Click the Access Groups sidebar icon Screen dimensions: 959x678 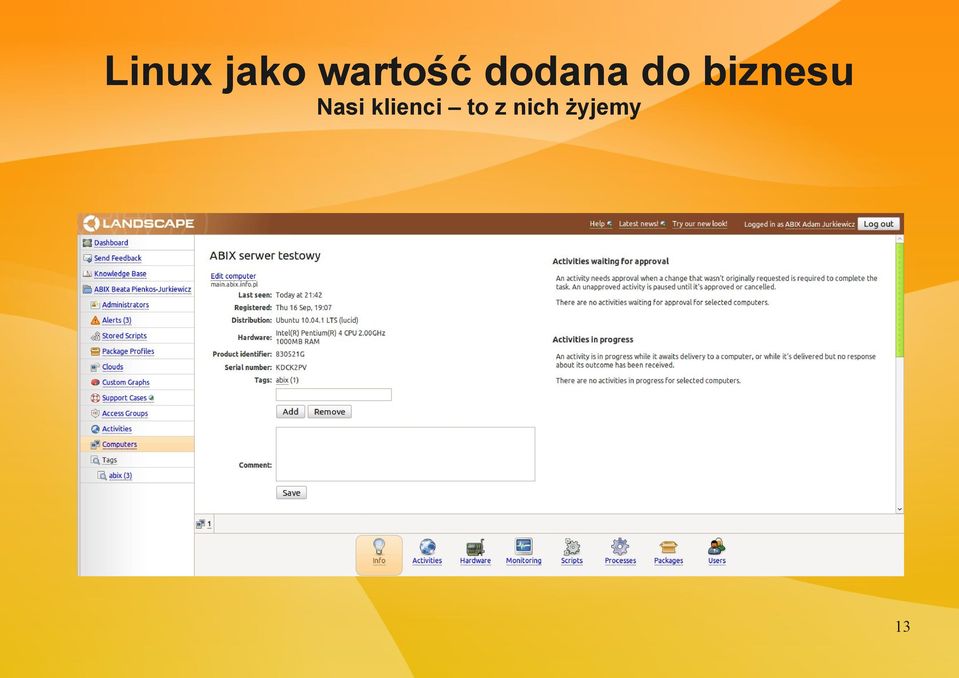point(95,413)
